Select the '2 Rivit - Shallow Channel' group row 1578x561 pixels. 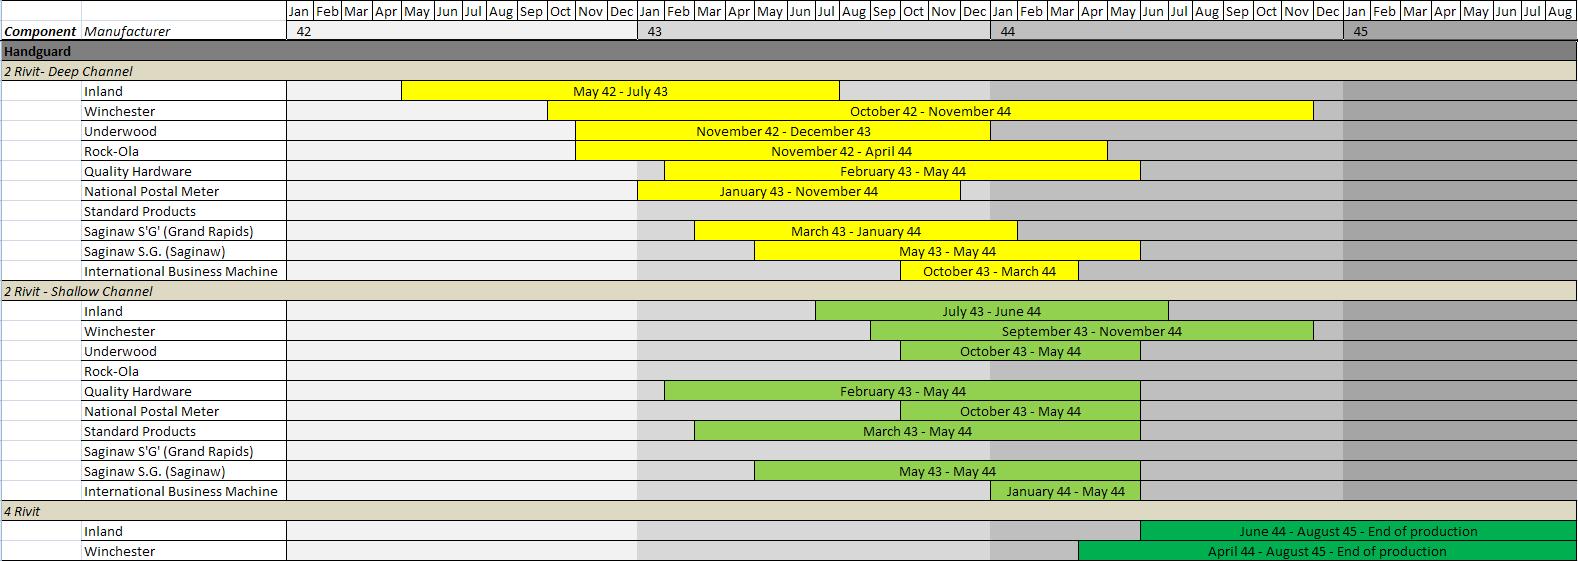pos(788,291)
